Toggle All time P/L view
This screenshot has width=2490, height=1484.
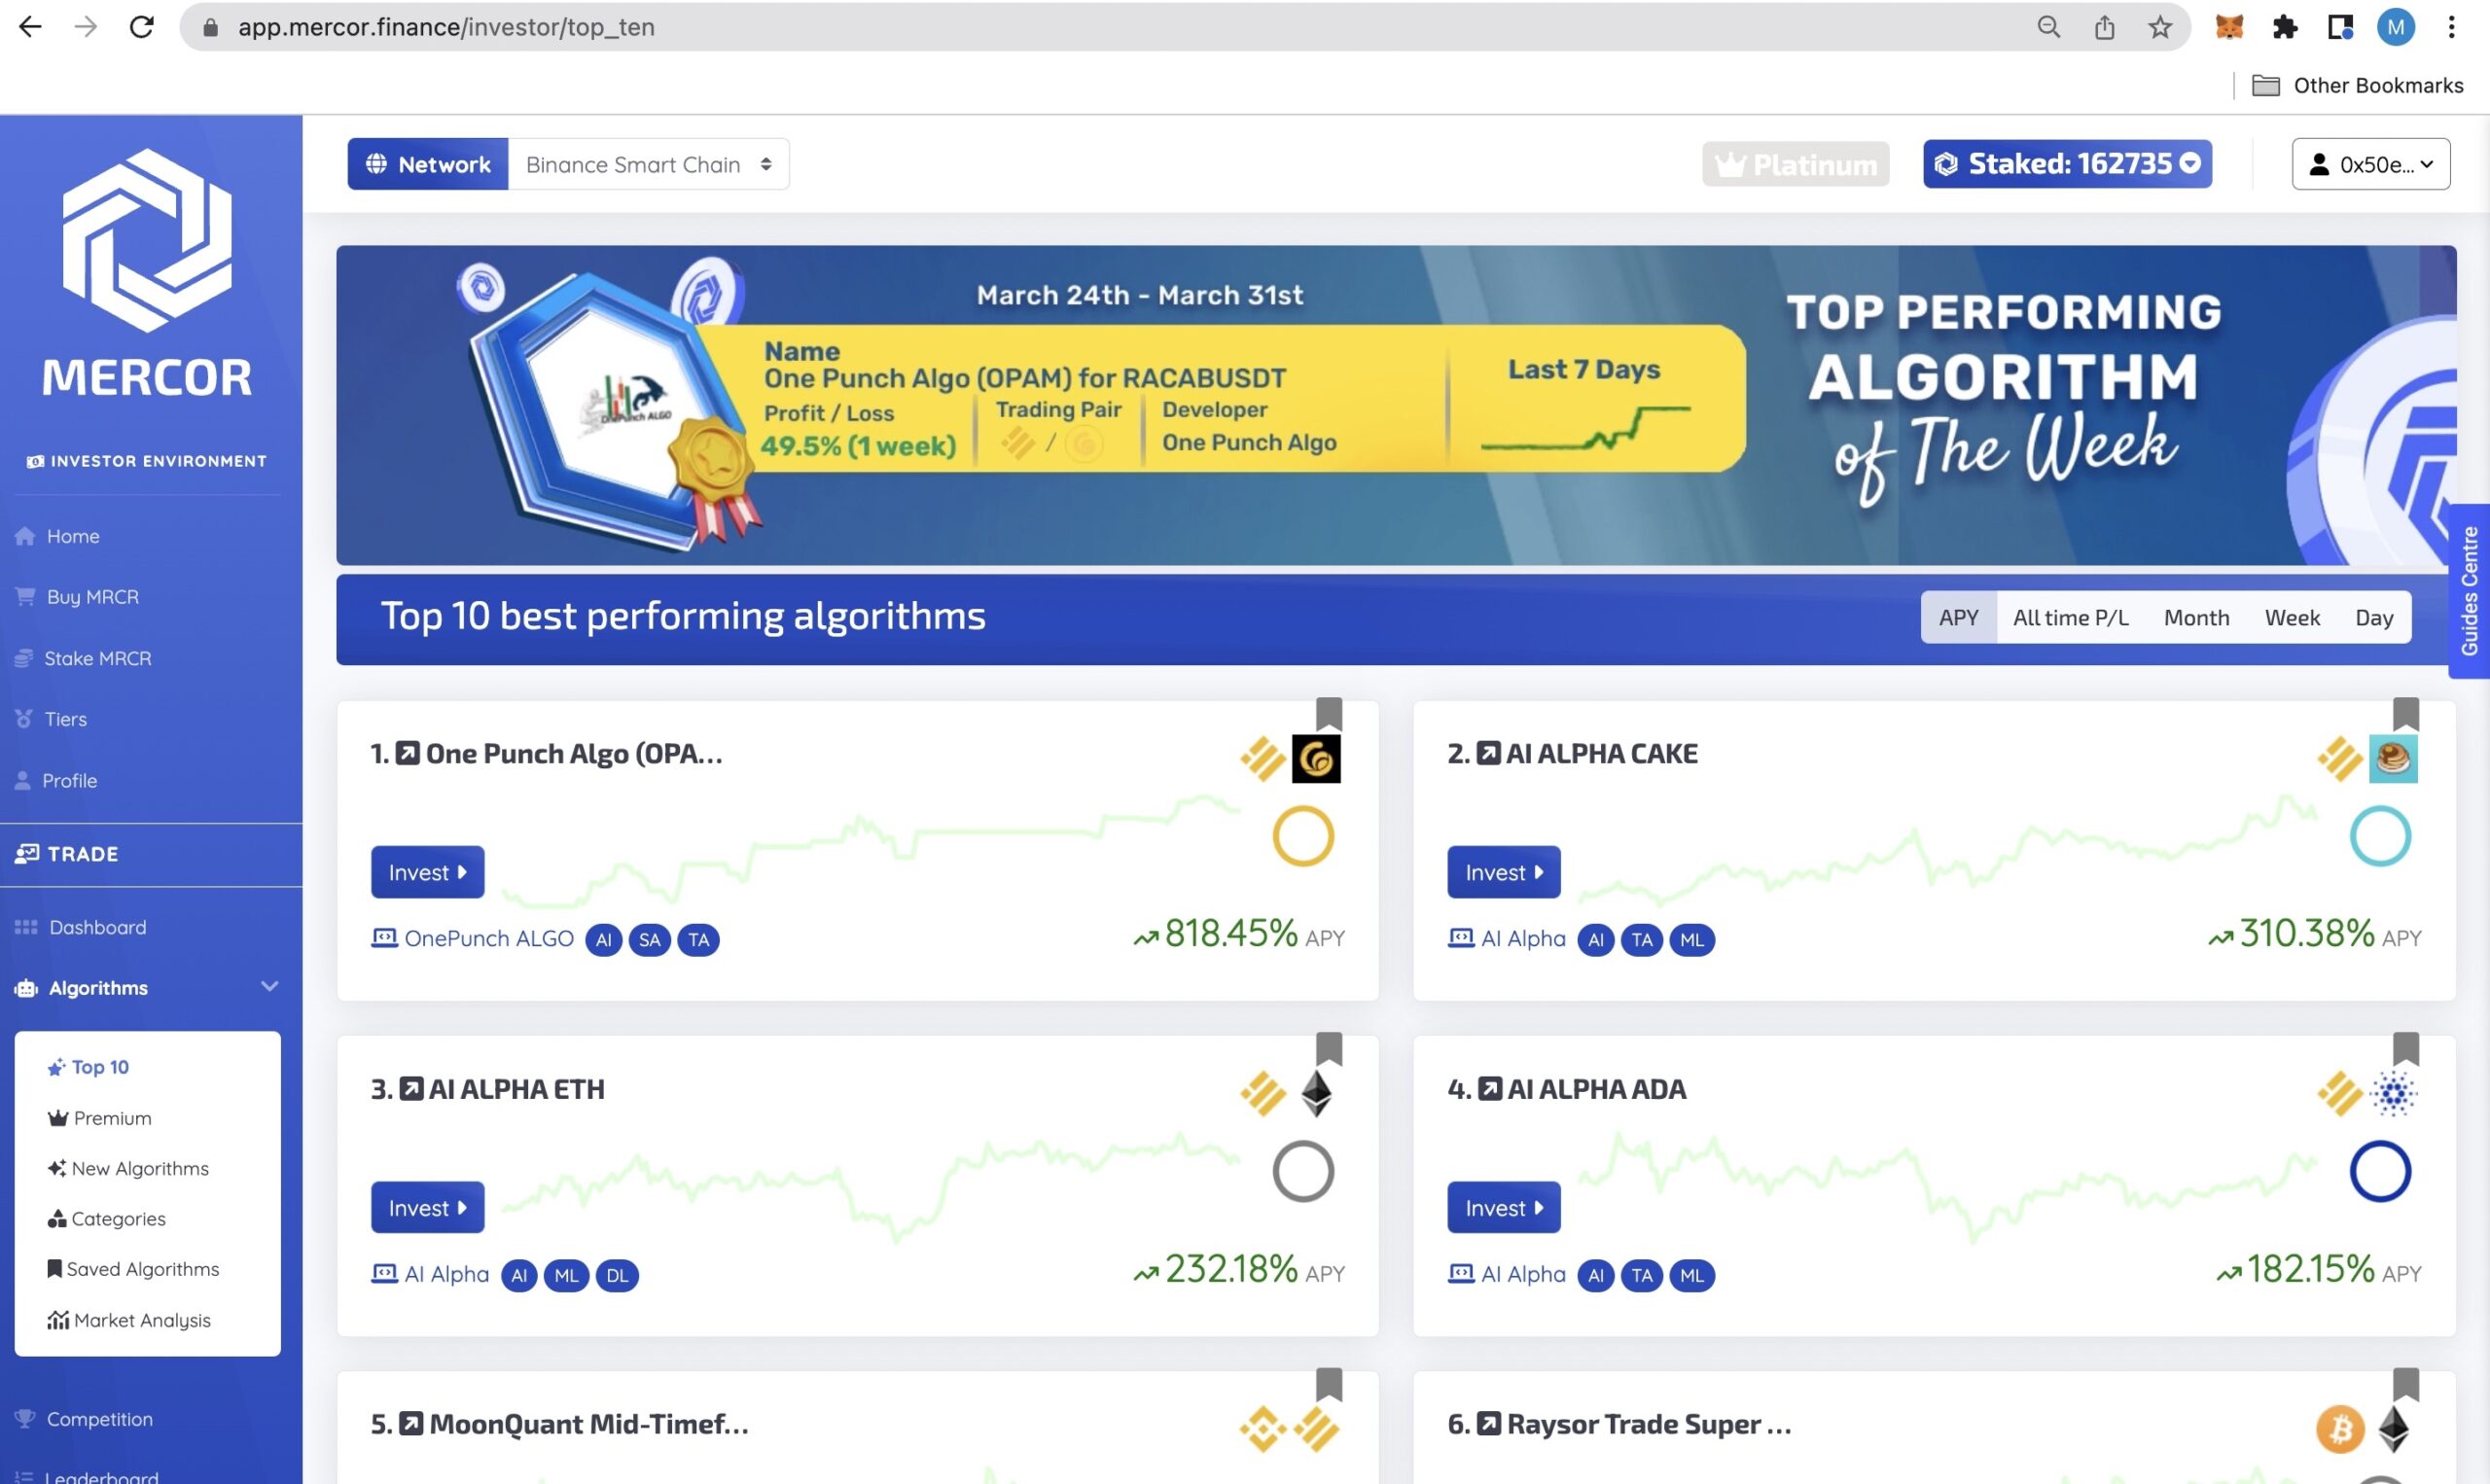point(2070,617)
